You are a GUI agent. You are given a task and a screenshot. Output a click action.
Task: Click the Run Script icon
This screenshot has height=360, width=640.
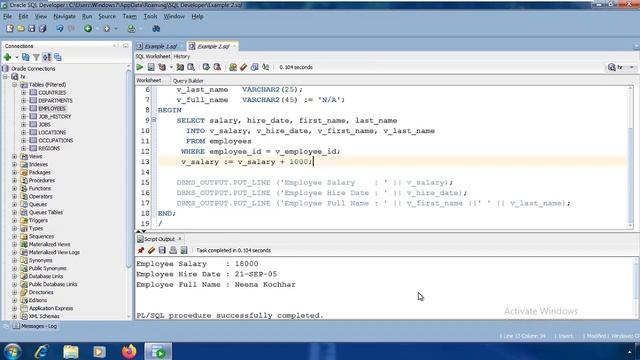[x=151, y=67]
